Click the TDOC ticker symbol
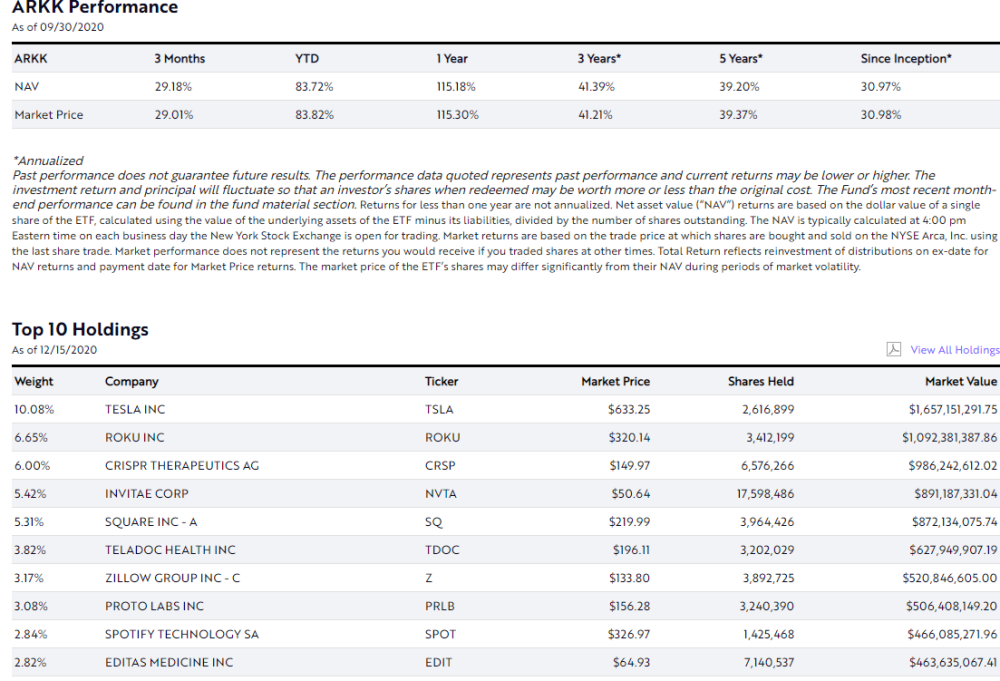Viewport: 1000px width, 681px height. pos(440,550)
